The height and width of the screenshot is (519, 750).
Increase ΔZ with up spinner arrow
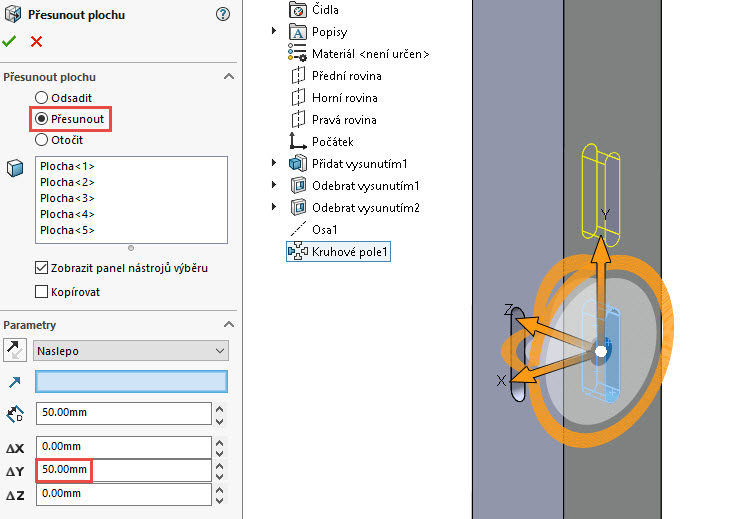220,490
